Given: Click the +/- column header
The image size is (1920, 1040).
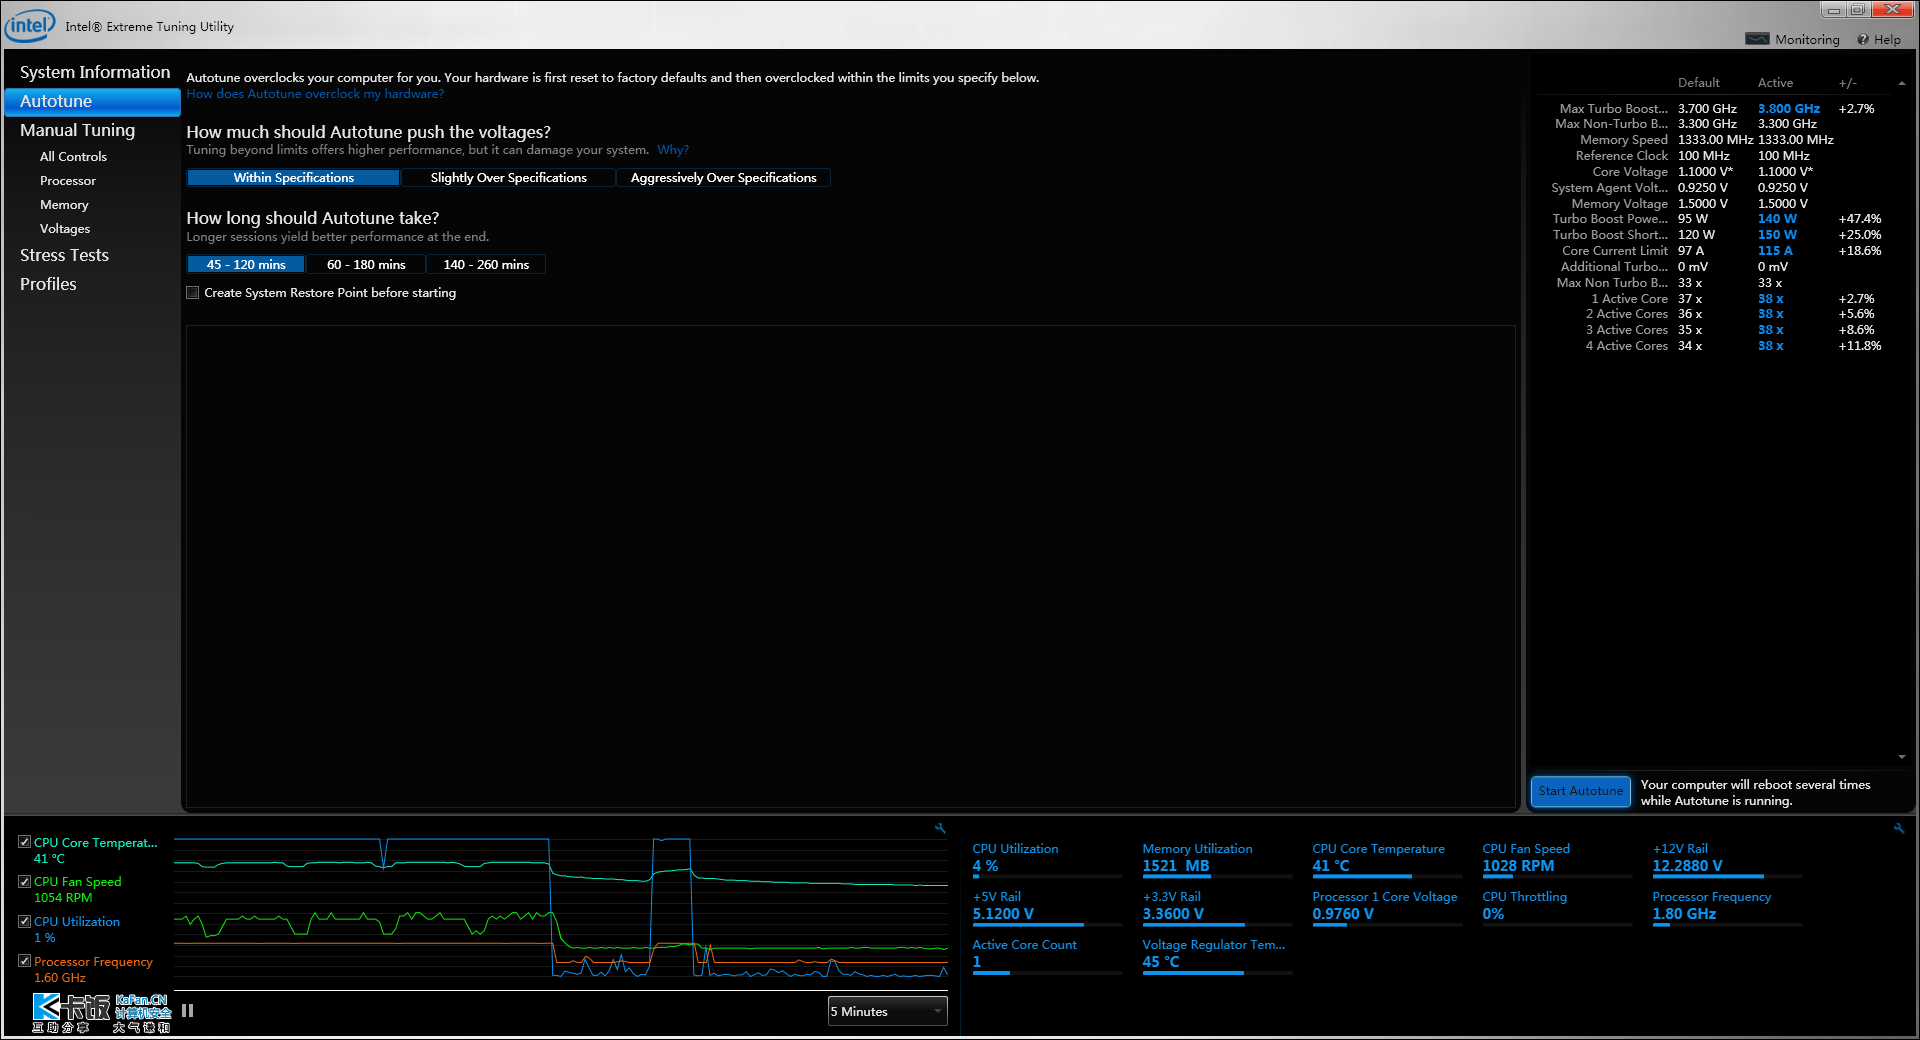Looking at the screenshot, I should tap(1847, 83).
